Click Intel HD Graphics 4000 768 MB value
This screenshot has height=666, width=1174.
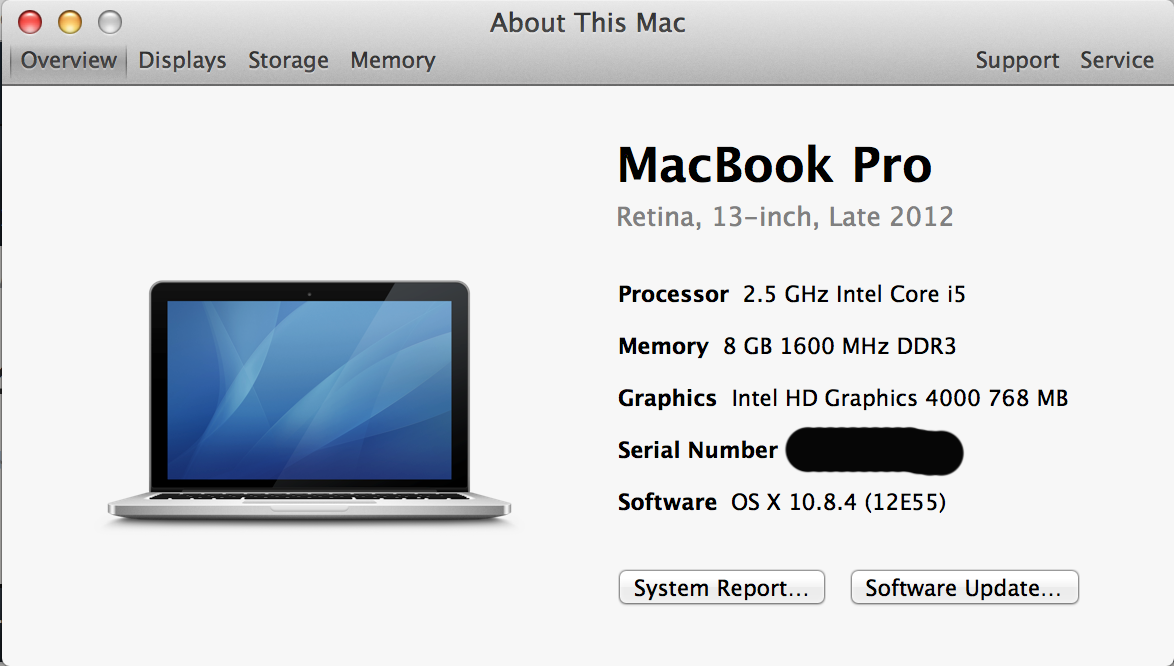click(899, 398)
